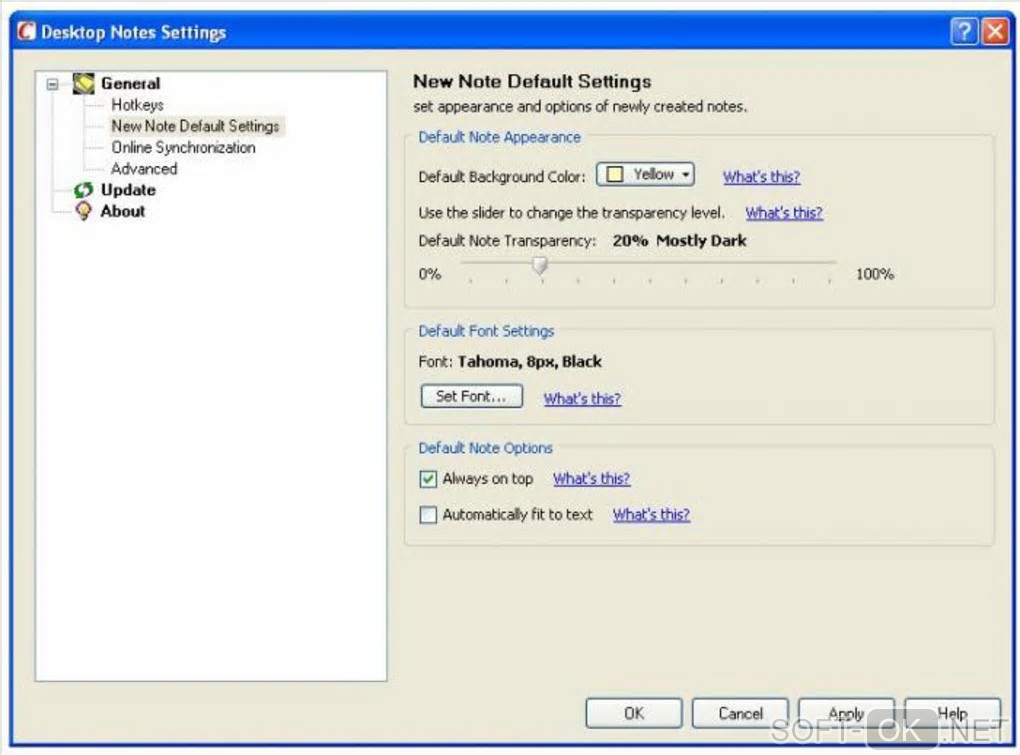
Task: Select Hotkeys in the settings tree
Action: pyautogui.click(x=137, y=105)
